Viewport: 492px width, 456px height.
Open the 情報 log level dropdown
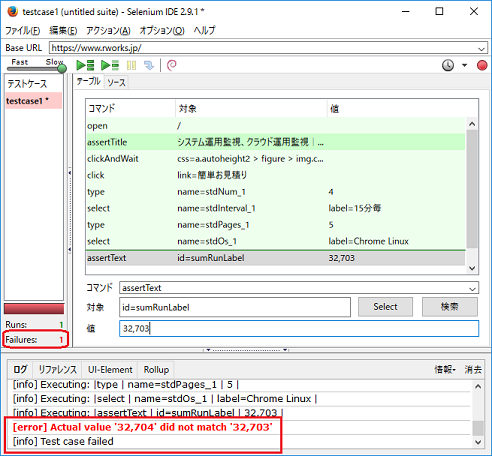tap(445, 369)
